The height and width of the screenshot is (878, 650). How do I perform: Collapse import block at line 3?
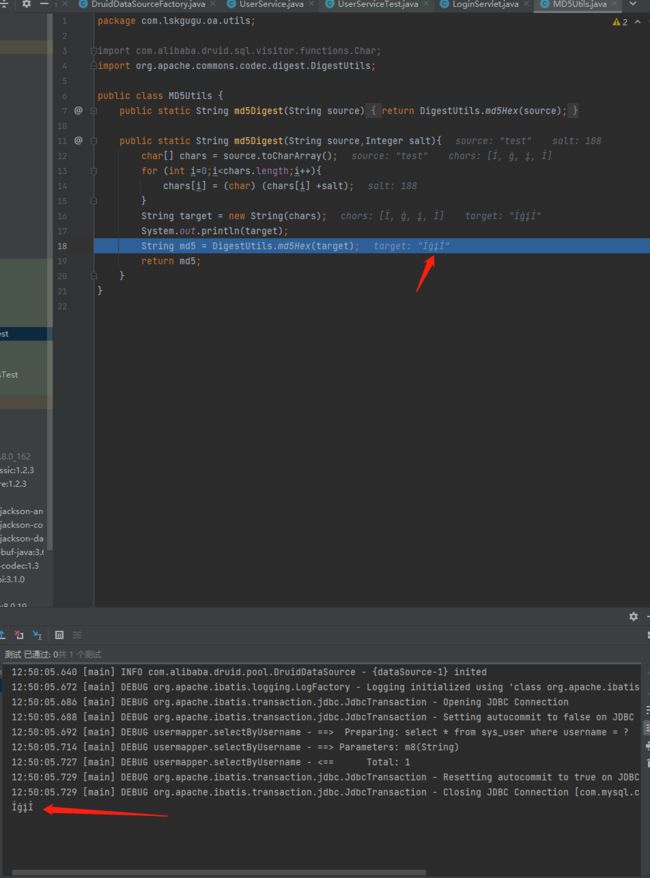(93, 51)
